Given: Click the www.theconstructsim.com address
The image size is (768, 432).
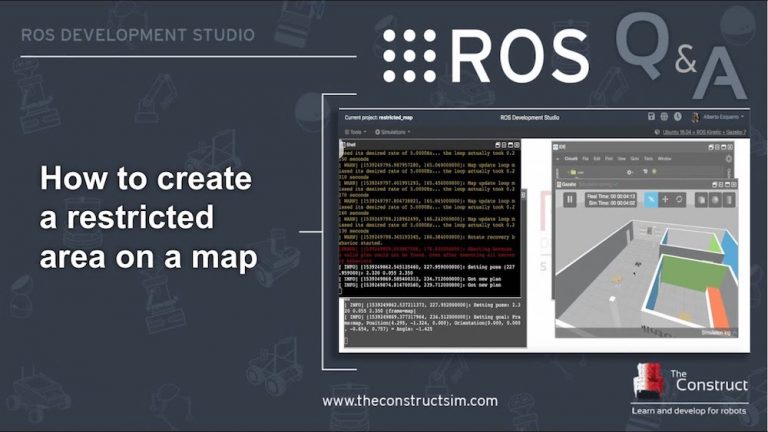Looking at the screenshot, I should pos(410,401).
